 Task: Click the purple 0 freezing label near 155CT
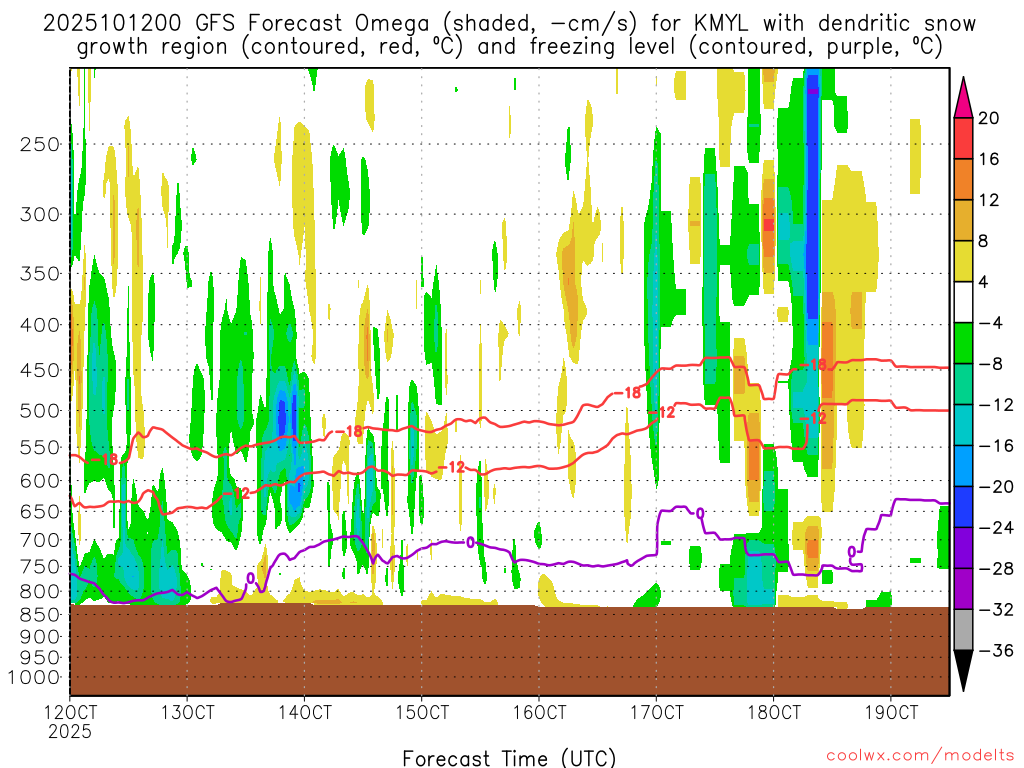point(470,542)
